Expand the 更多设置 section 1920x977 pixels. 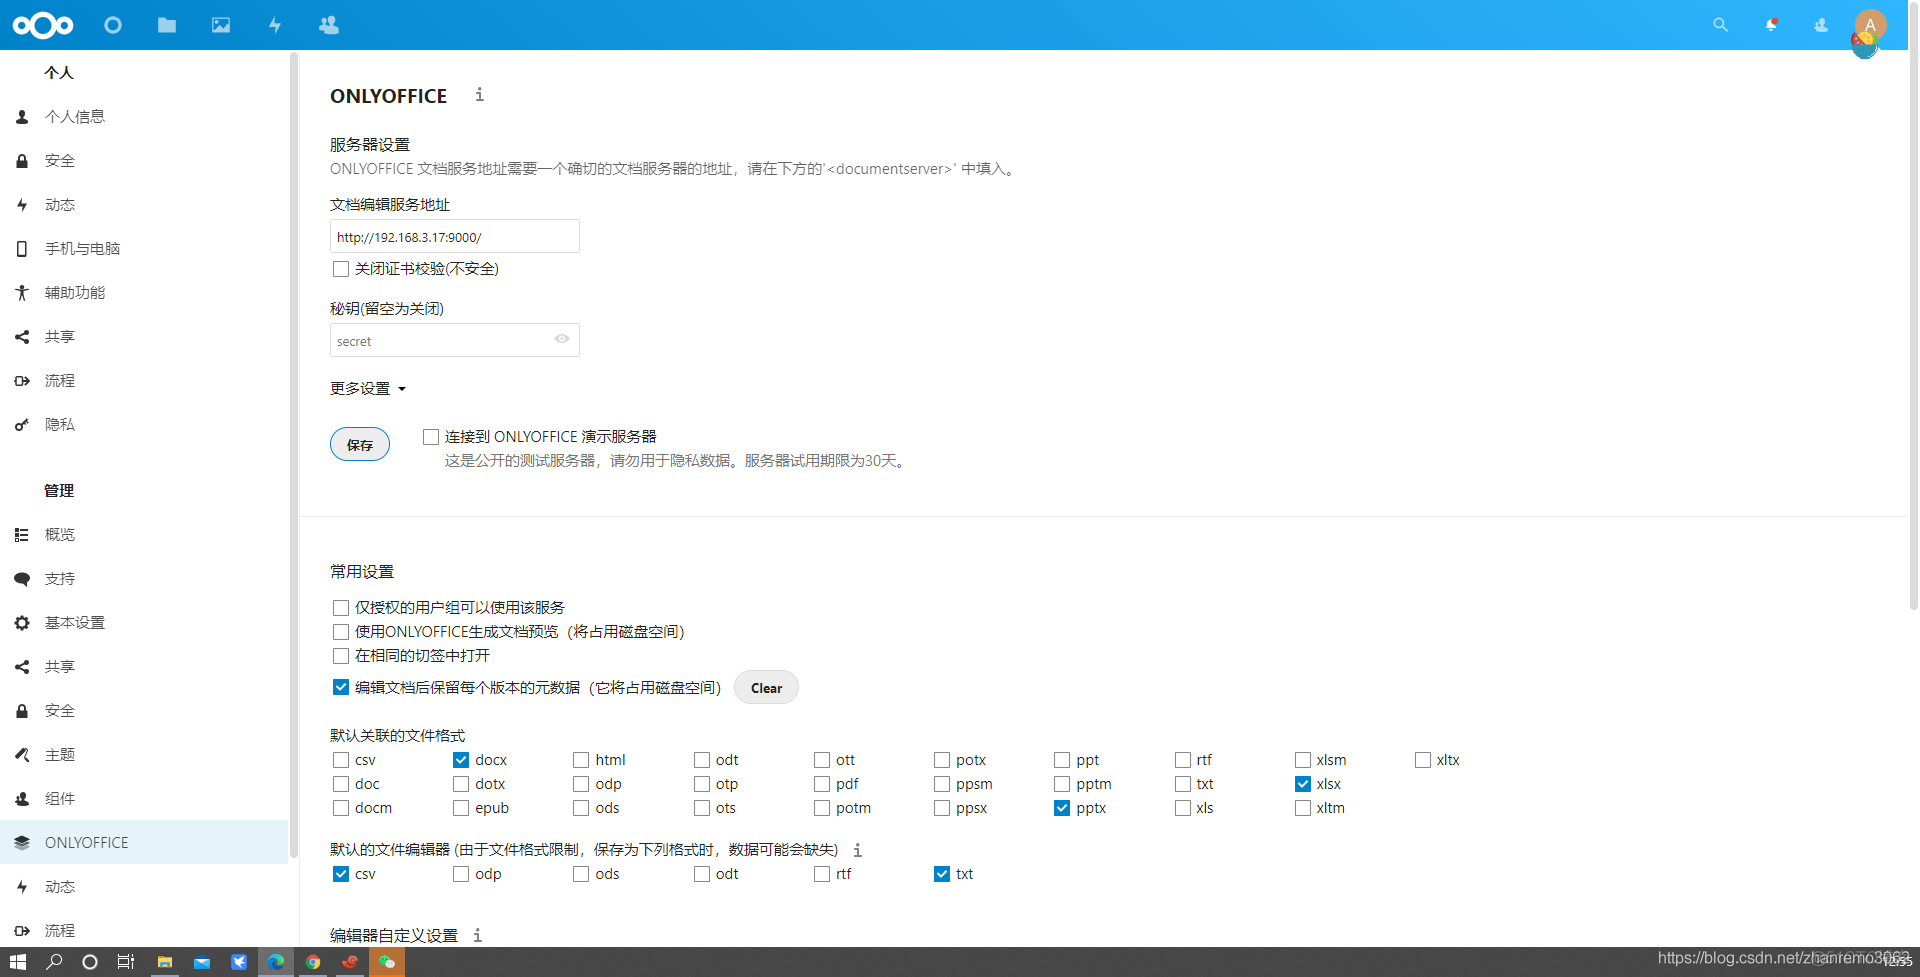368,388
